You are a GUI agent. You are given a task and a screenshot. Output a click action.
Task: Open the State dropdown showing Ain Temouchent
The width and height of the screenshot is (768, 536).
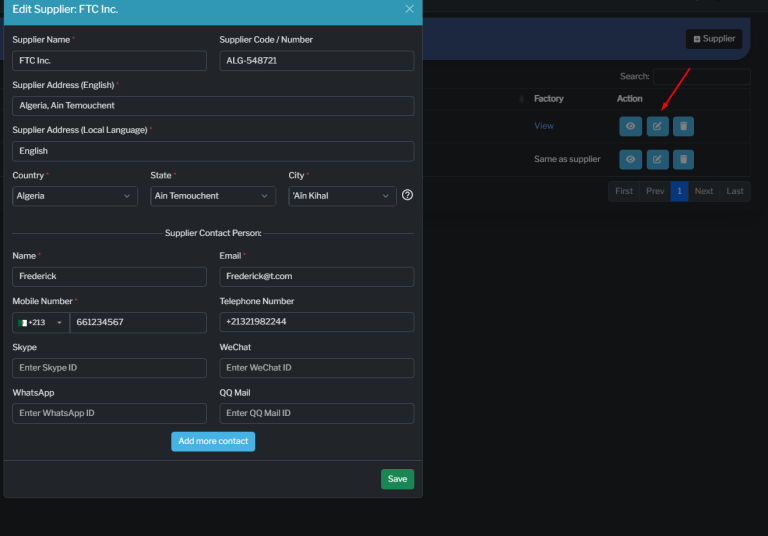[213, 196]
